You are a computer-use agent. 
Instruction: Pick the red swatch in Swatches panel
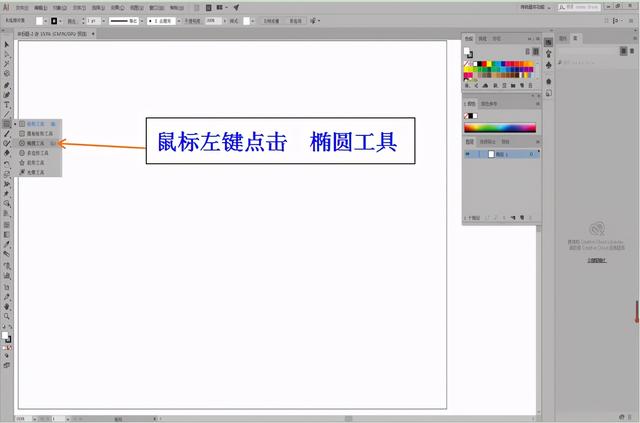click(484, 64)
